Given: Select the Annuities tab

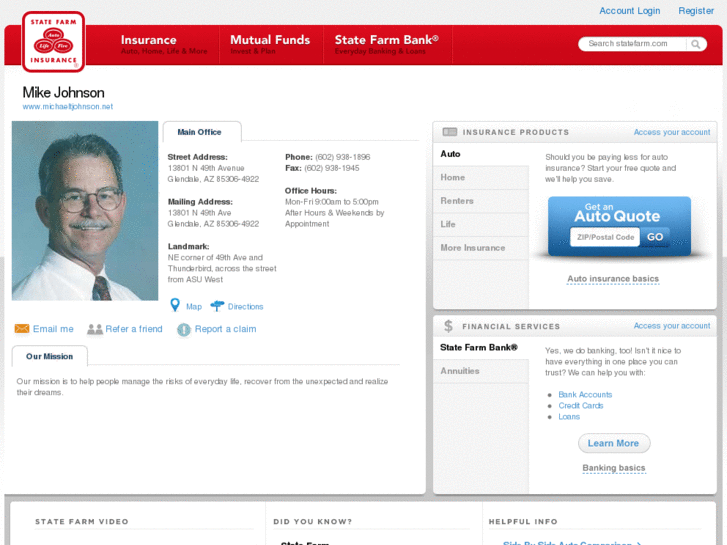Looking at the screenshot, I should coord(481,371).
